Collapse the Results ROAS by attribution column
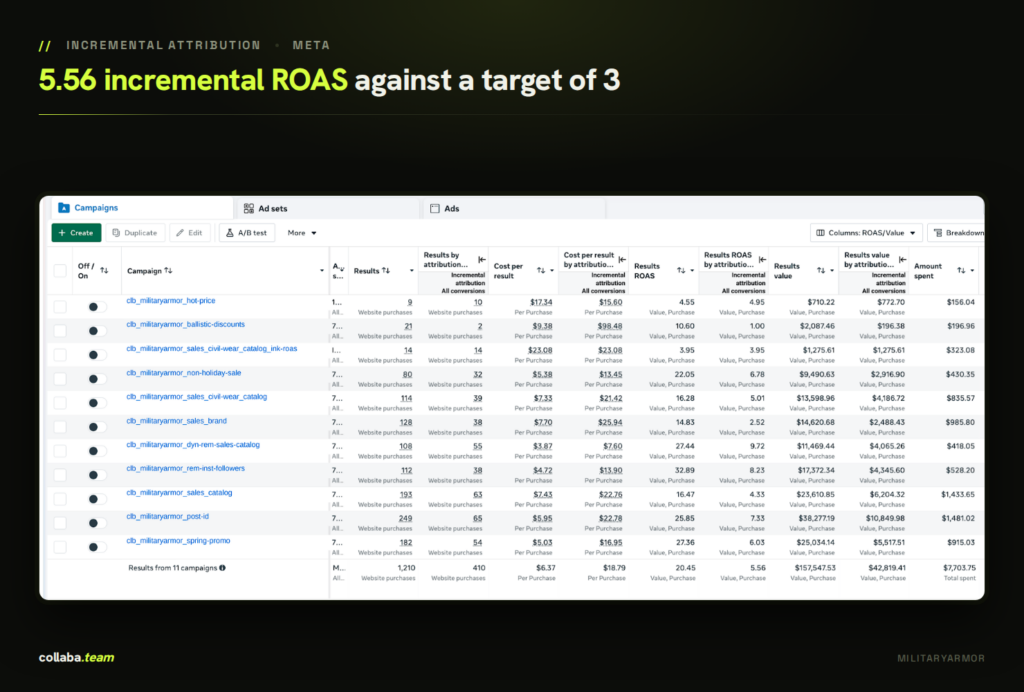Viewport: 1024px width, 692px height. 762,259
